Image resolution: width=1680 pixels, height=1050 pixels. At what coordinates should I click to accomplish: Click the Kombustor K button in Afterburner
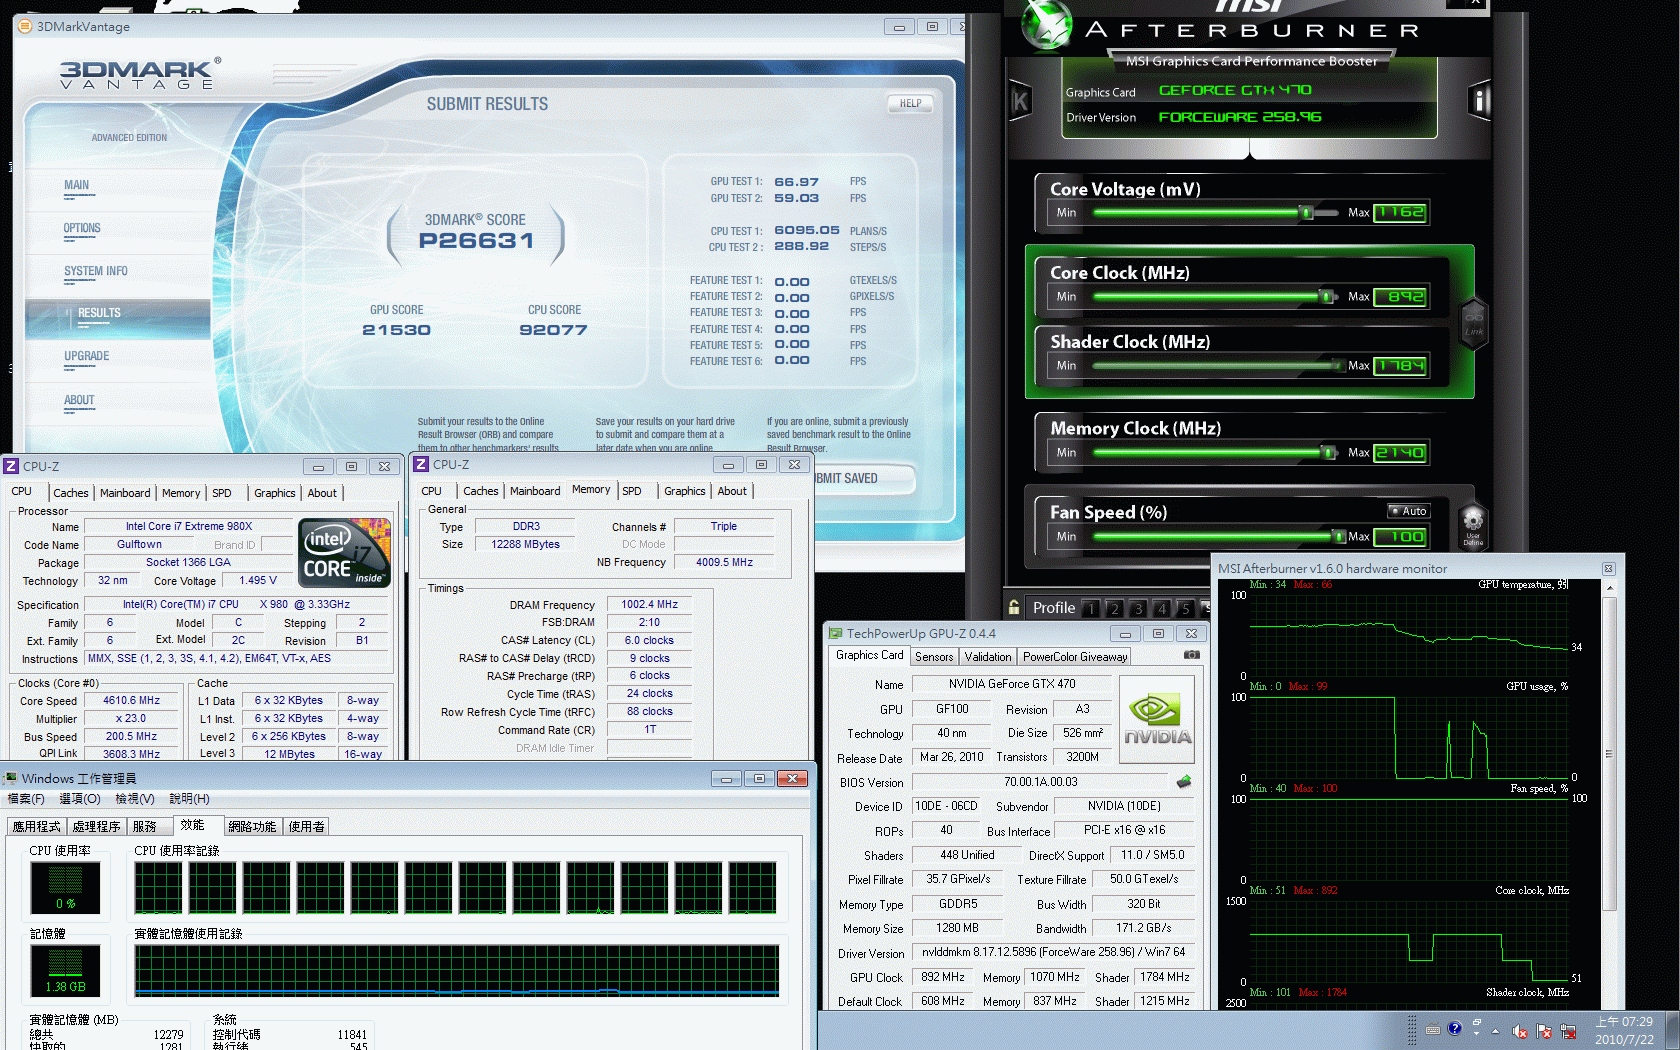point(1020,100)
